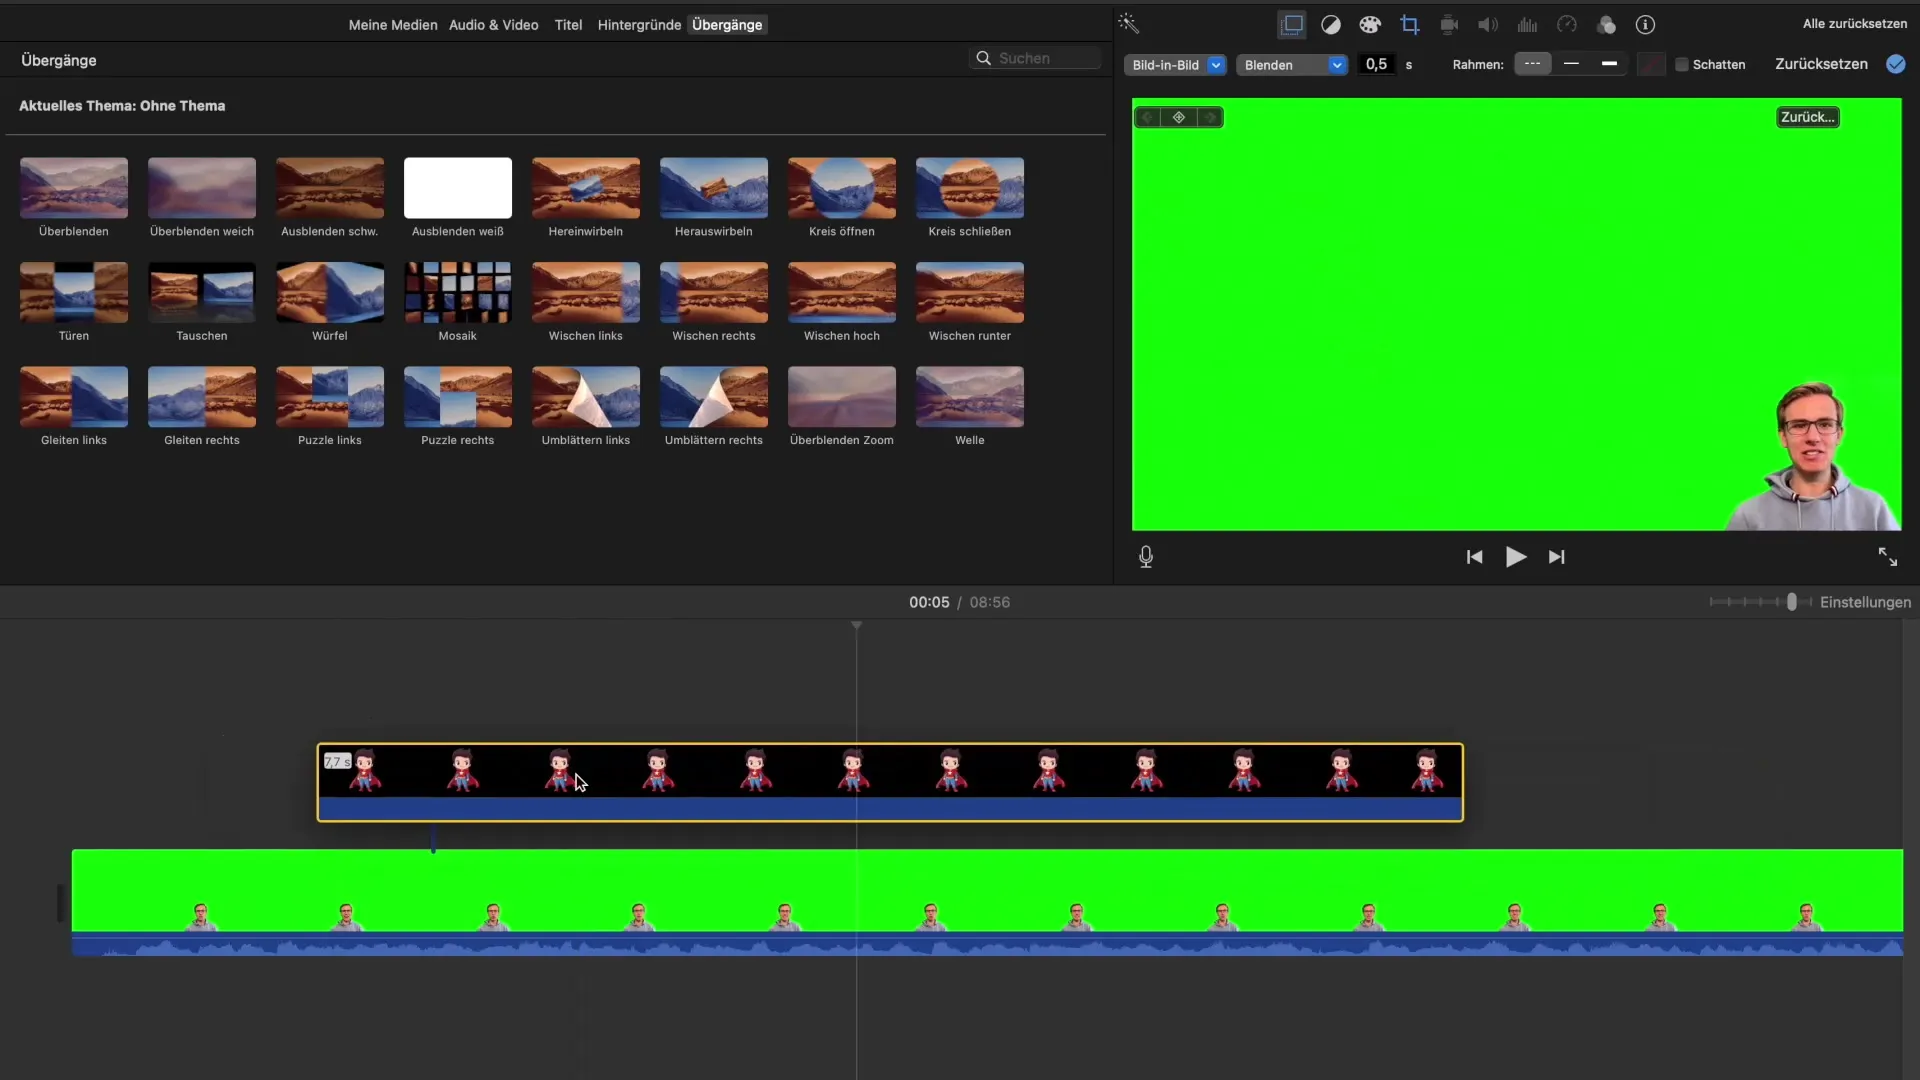This screenshot has width=1920, height=1080.
Task: Open the color balance tool
Action: [1331, 25]
